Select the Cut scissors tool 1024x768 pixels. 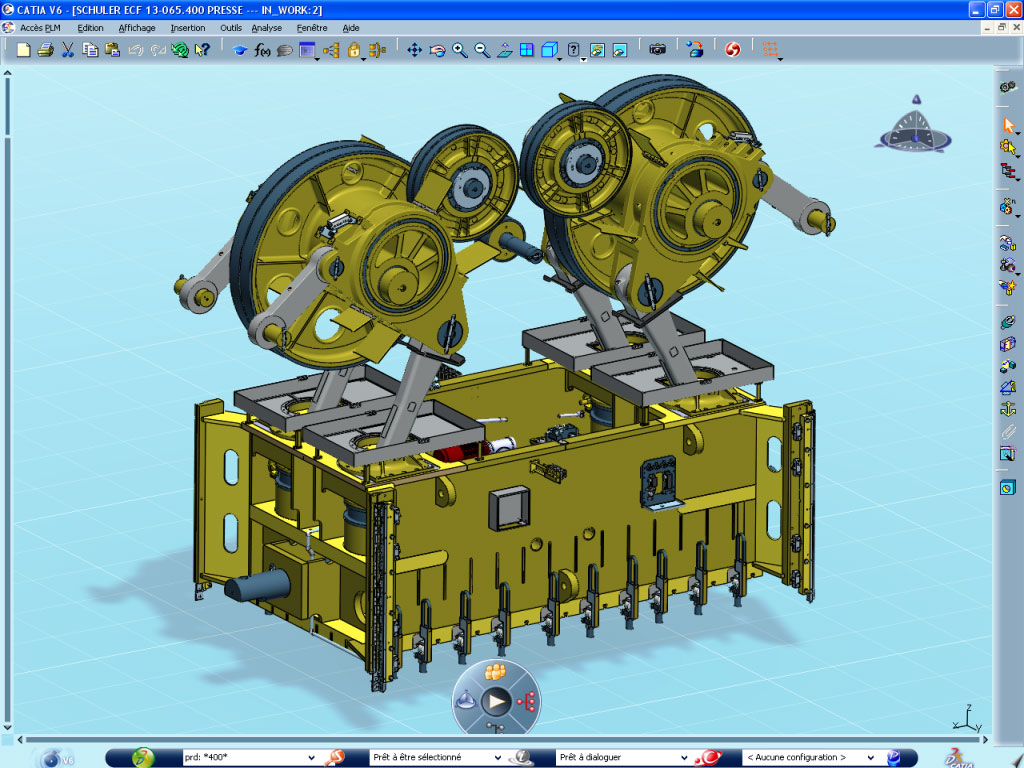click(x=68, y=49)
